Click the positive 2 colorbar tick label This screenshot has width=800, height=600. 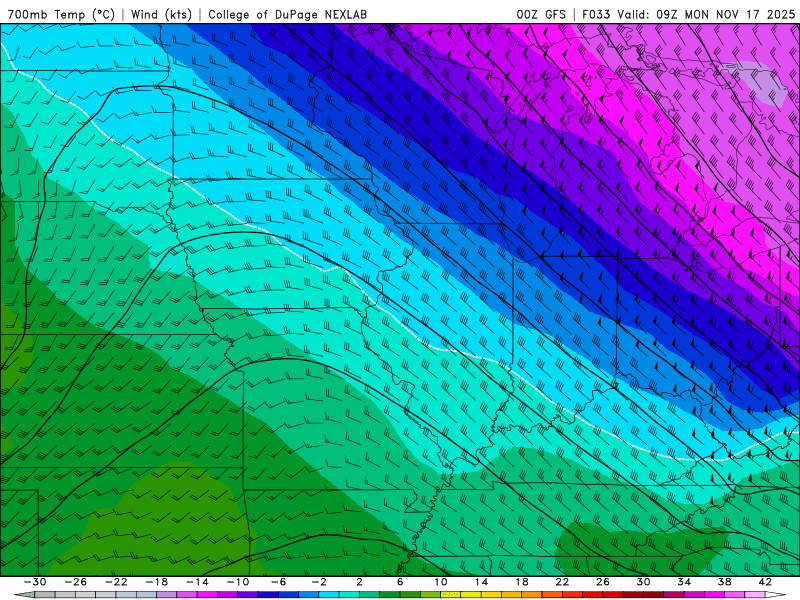click(x=360, y=582)
